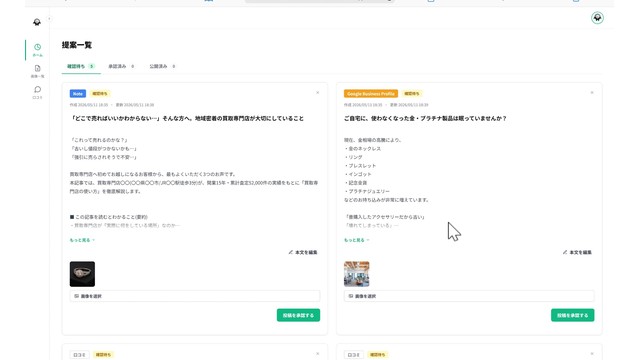Click the Note card title about 買取専門店
The height and width of the screenshot is (360, 640).
187,118
